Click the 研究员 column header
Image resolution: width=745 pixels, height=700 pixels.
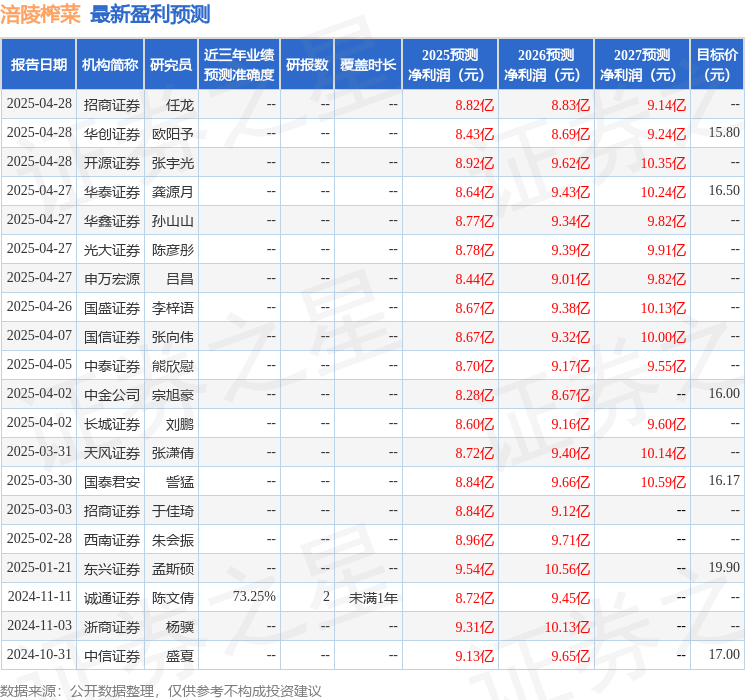tap(171, 65)
